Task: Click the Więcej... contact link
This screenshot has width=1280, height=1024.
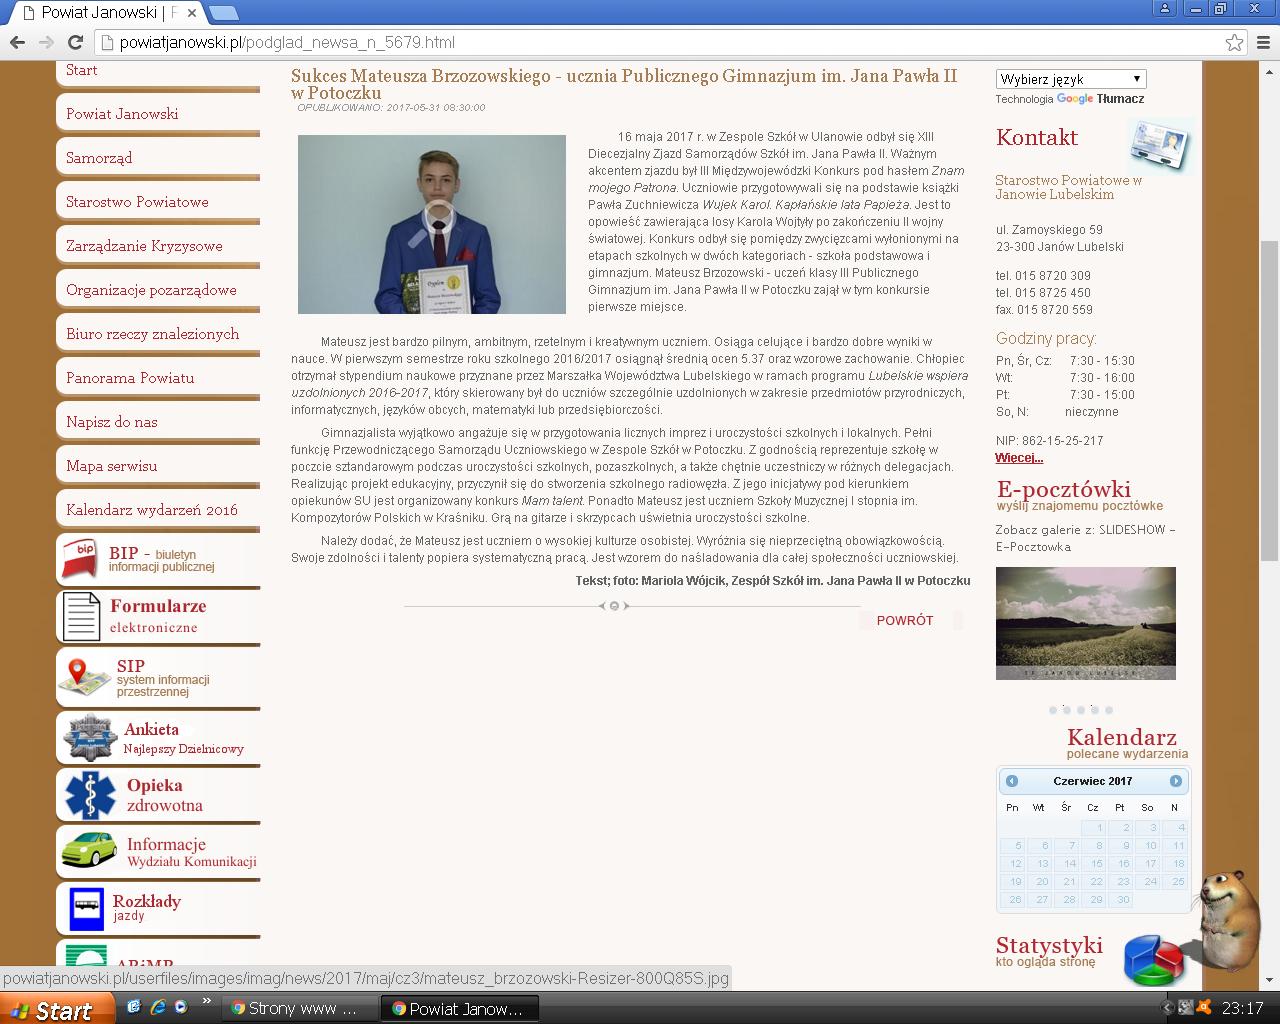Action: click(x=1019, y=458)
